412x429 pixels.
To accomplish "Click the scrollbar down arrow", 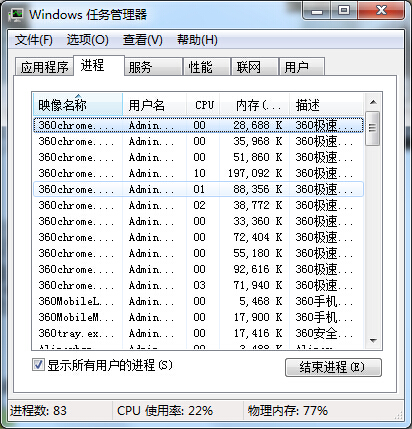I will pos(373,341).
